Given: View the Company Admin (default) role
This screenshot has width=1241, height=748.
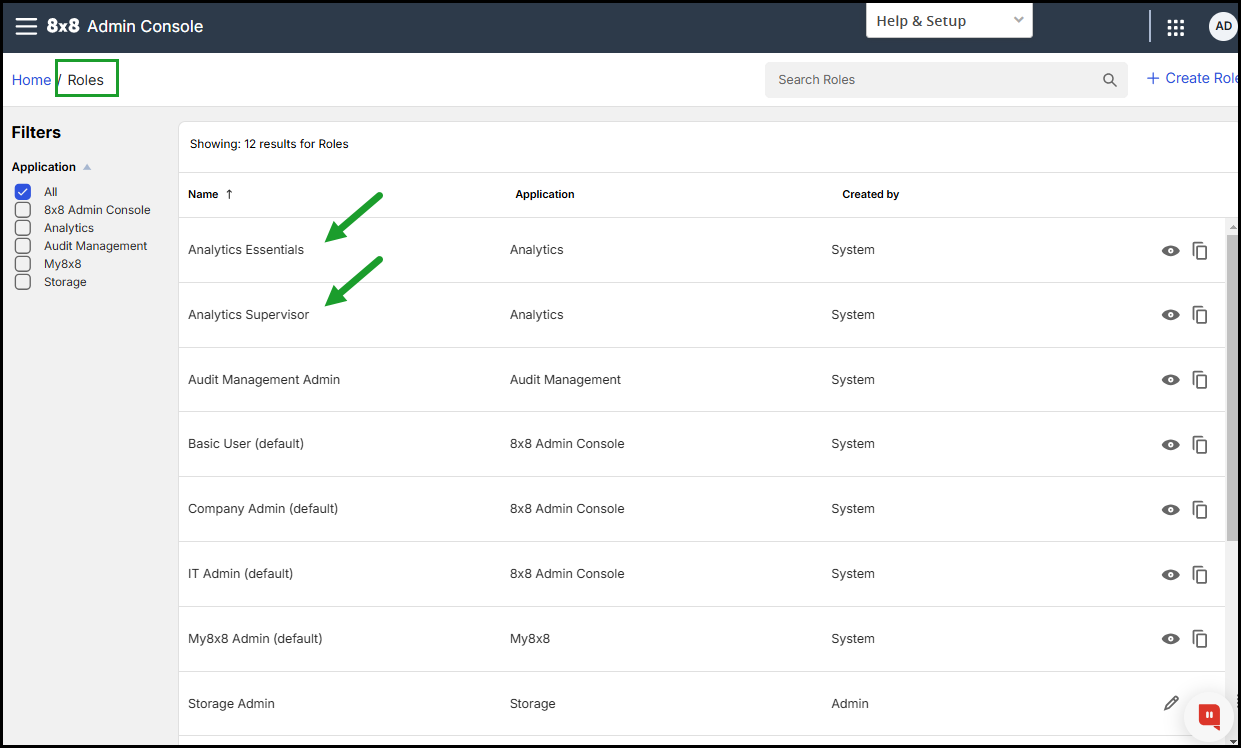Looking at the screenshot, I should 1170,510.
